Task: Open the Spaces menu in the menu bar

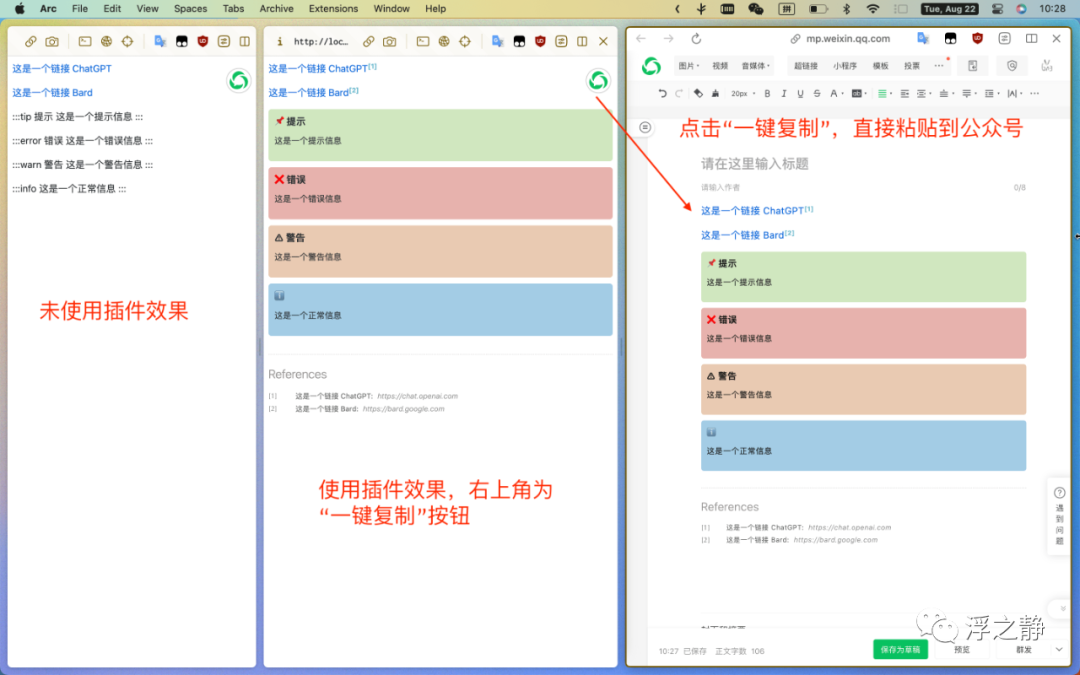Action: (190, 9)
